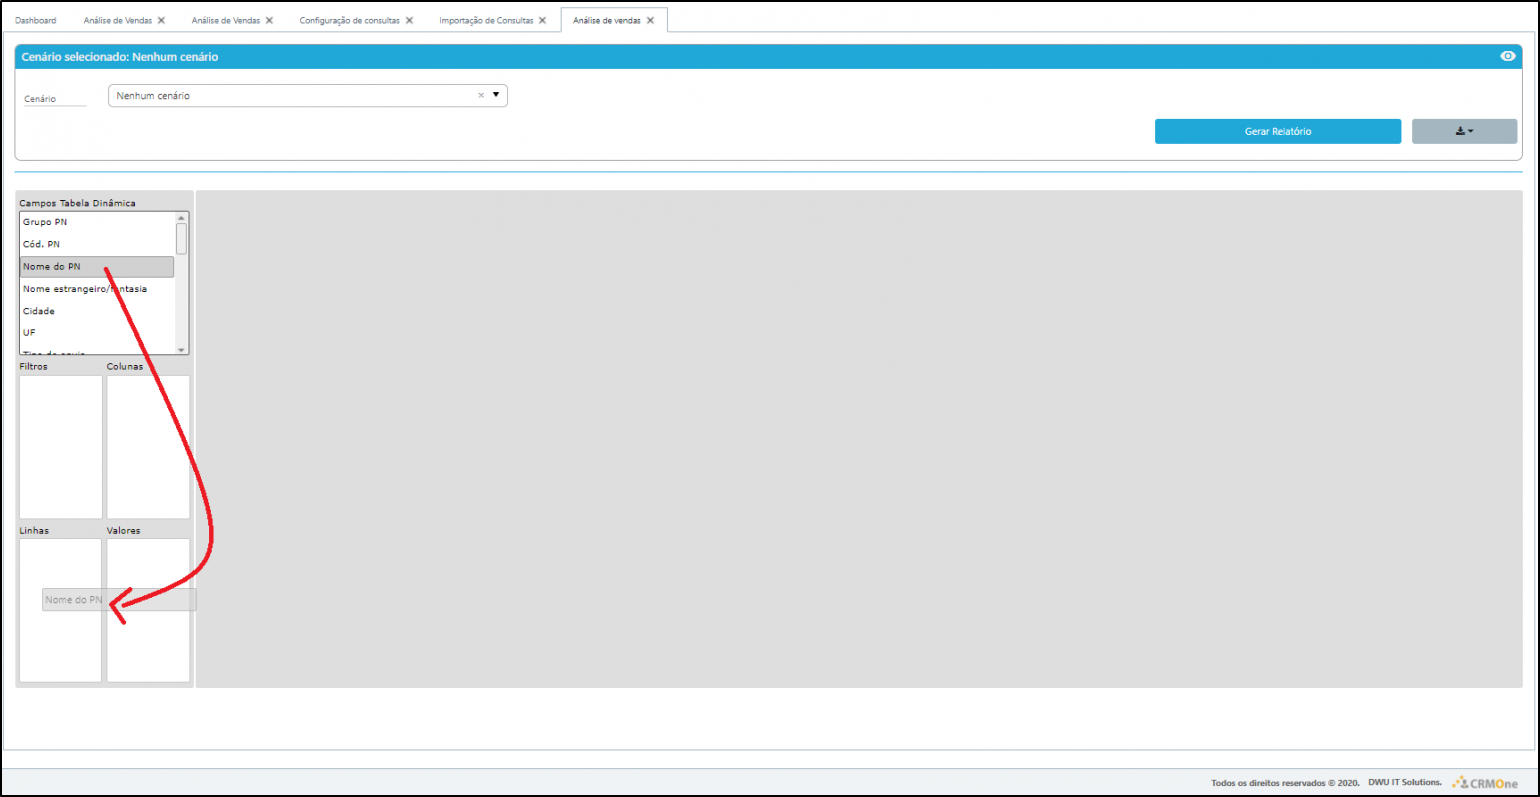The height and width of the screenshot is (797, 1540).
Task: Open the Cenário dropdown arrow
Action: tap(496, 95)
